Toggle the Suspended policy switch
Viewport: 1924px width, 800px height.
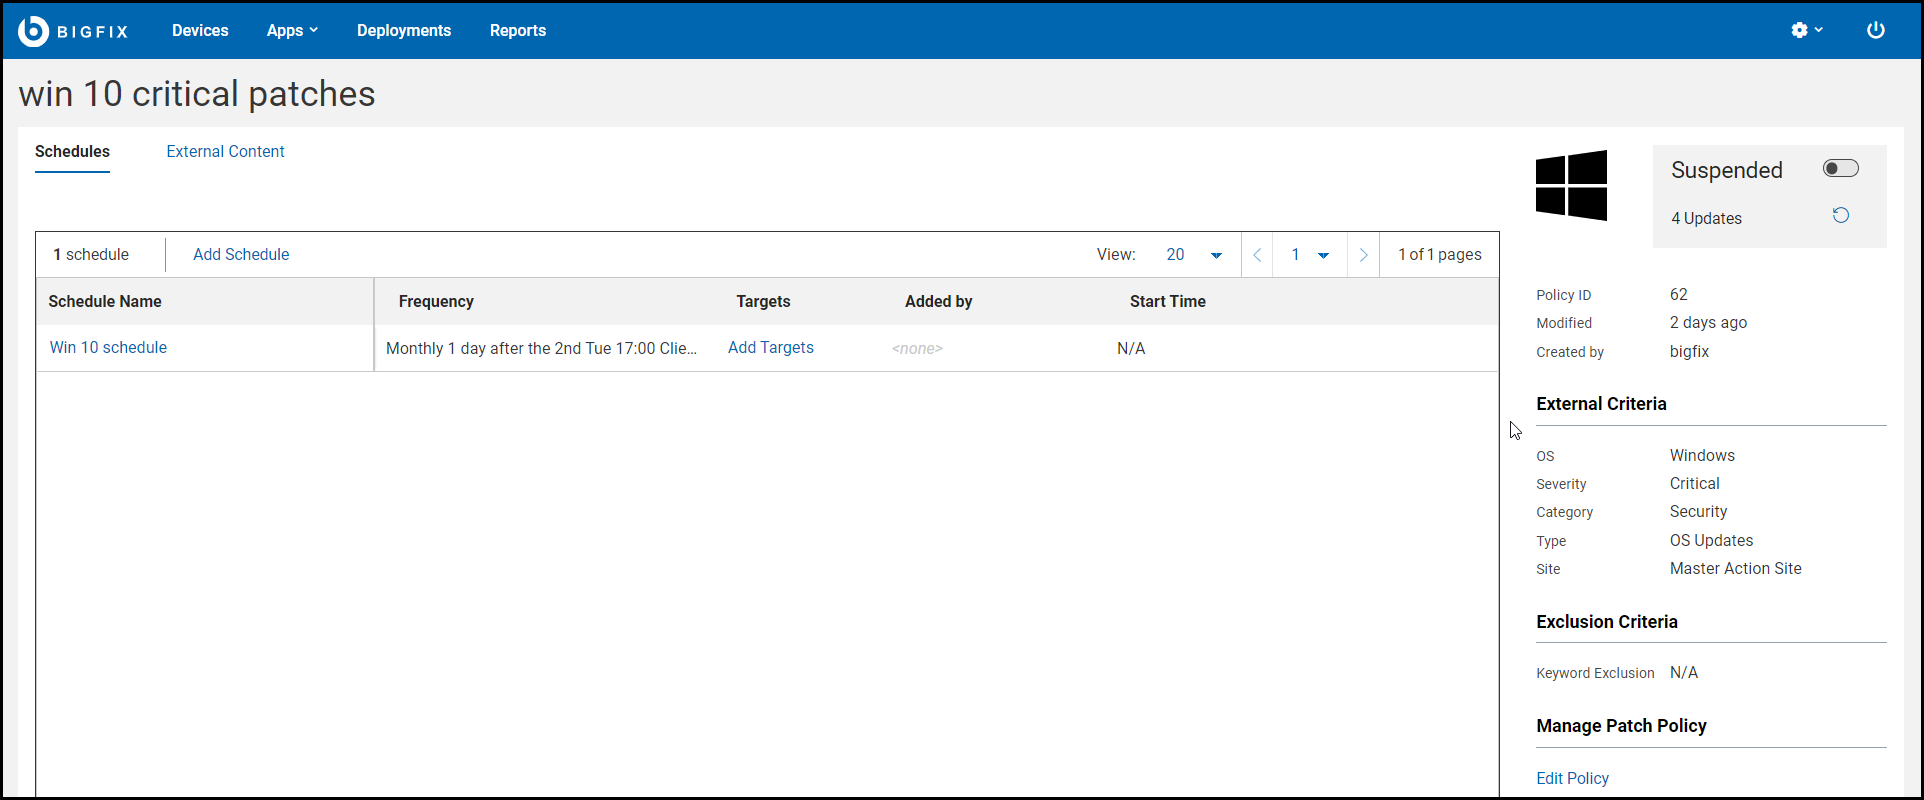click(1840, 169)
